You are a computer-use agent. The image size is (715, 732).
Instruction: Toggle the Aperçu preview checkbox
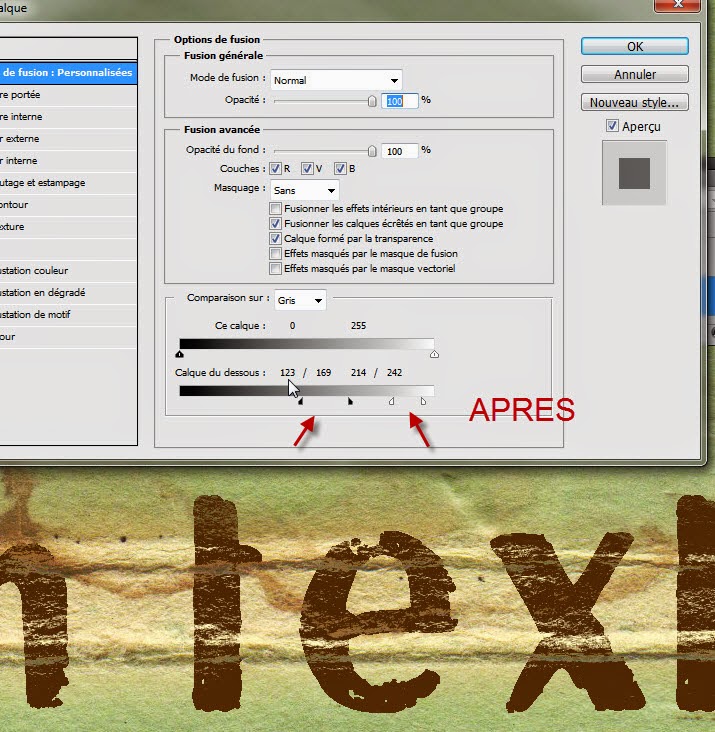click(612, 126)
